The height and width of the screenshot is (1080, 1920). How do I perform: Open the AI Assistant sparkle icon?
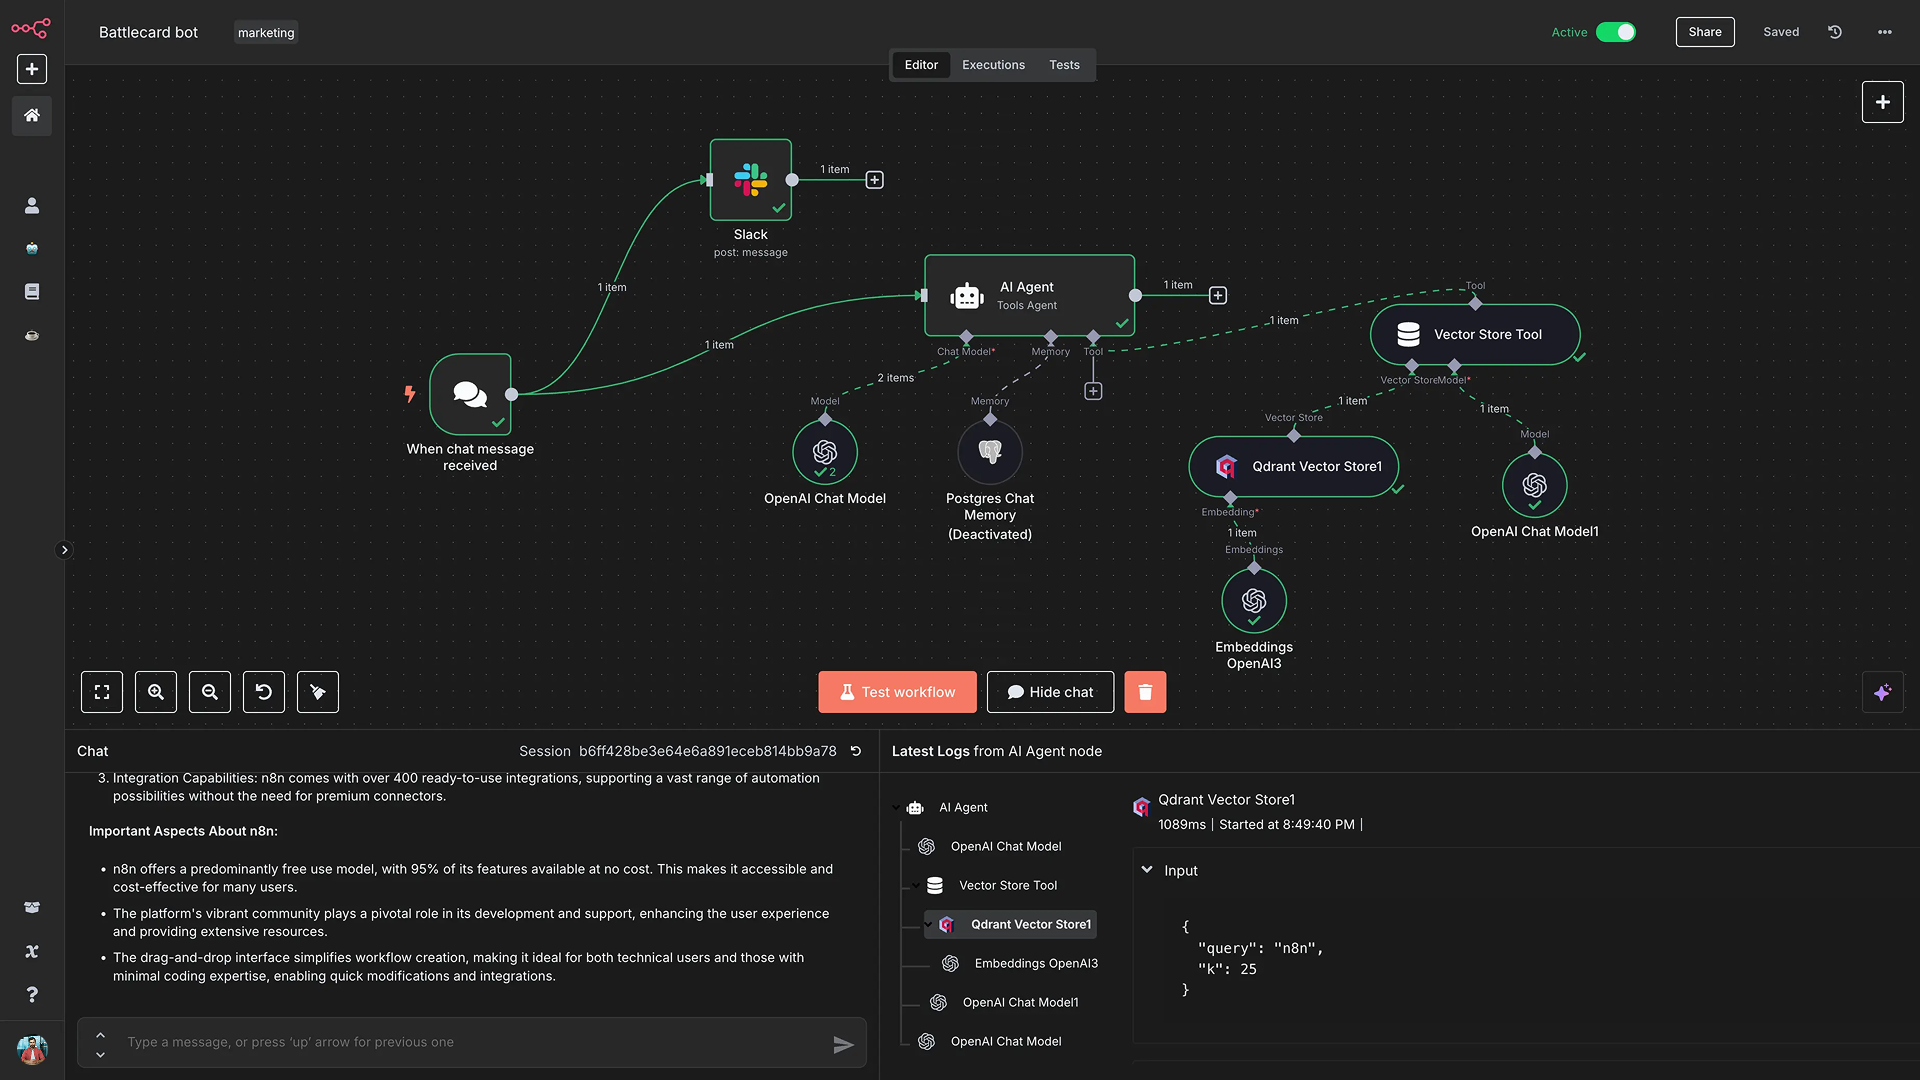[1883, 692]
